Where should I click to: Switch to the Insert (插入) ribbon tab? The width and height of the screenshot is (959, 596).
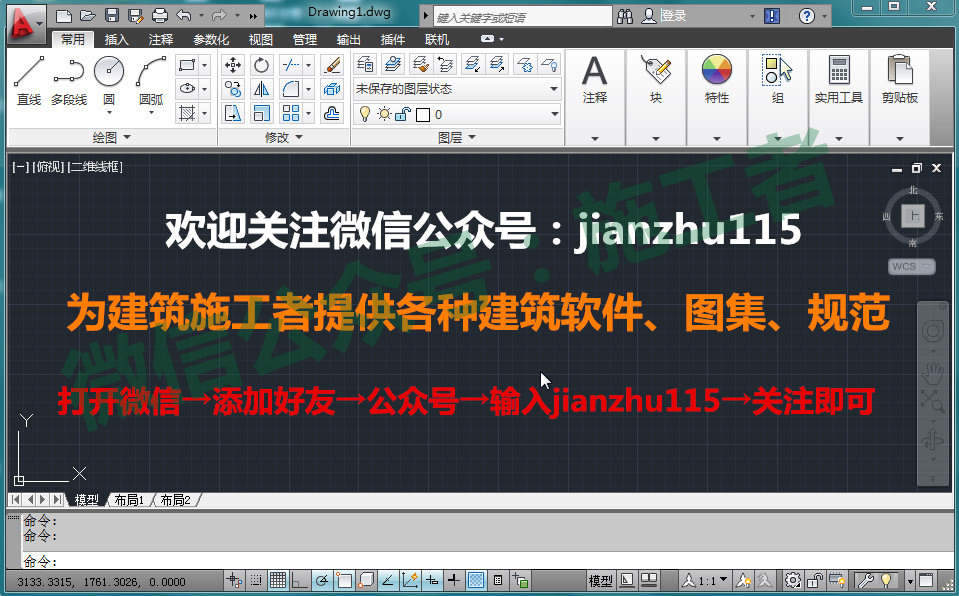click(116, 39)
